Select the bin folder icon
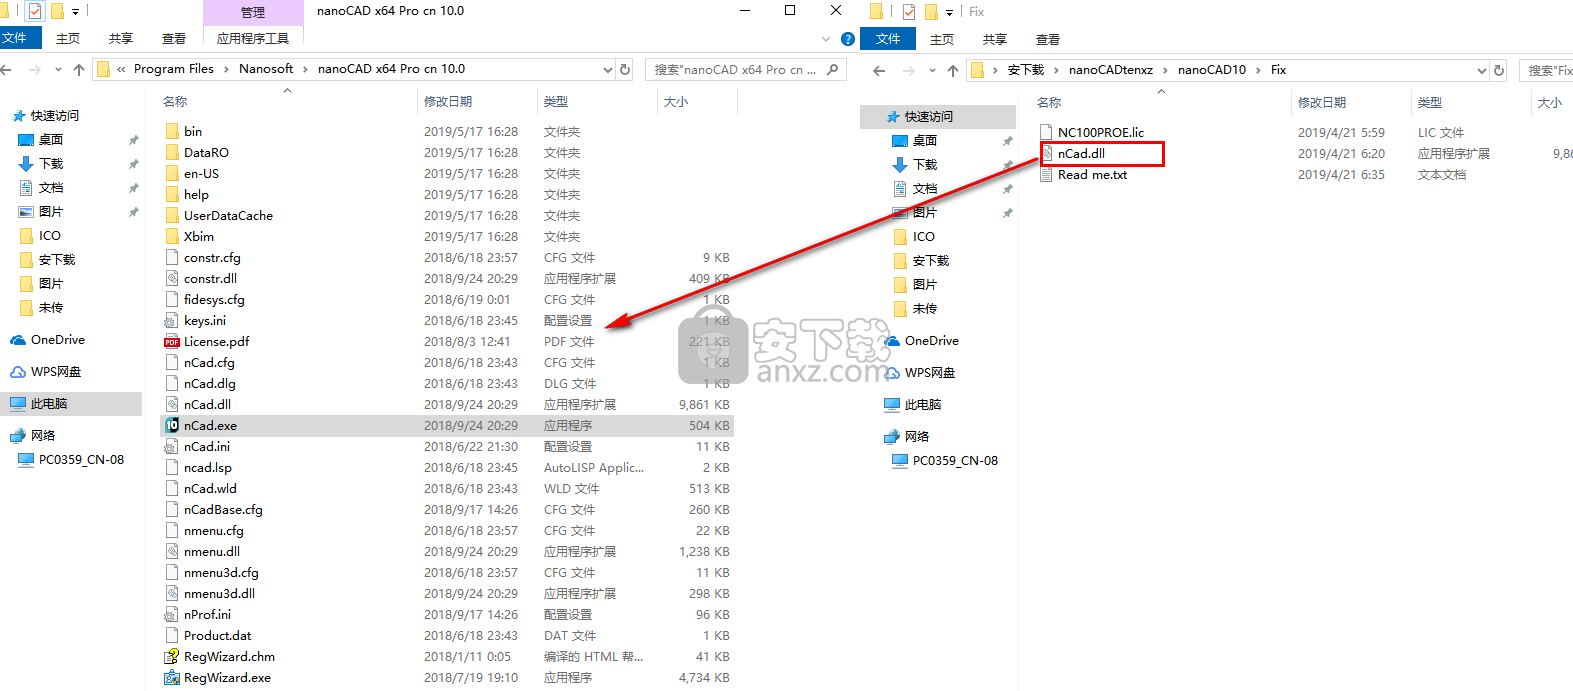The width and height of the screenshot is (1573, 691). coord(172,132)
